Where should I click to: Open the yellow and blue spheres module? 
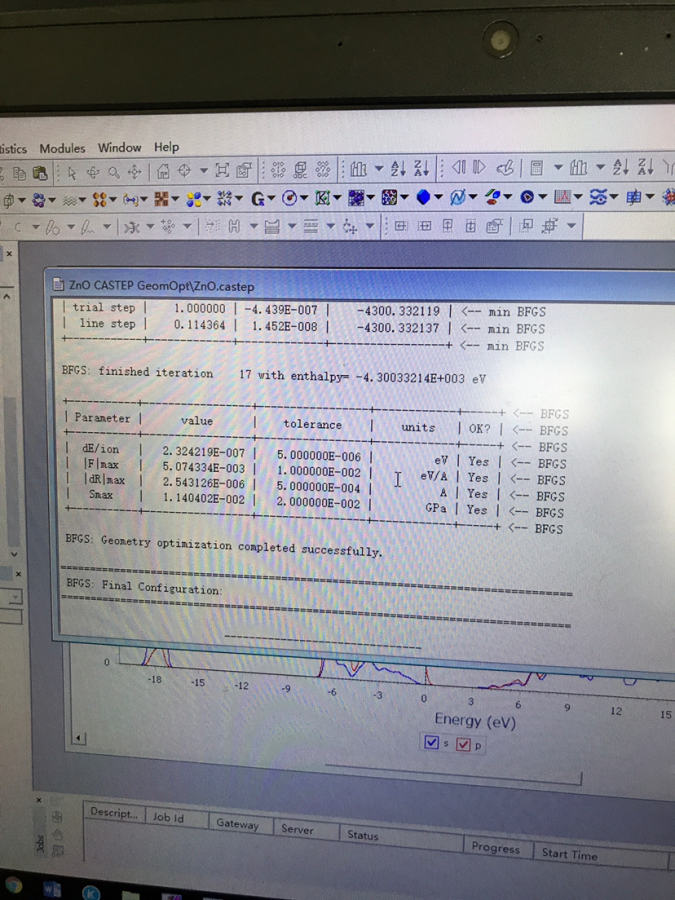tap(193, 199)
